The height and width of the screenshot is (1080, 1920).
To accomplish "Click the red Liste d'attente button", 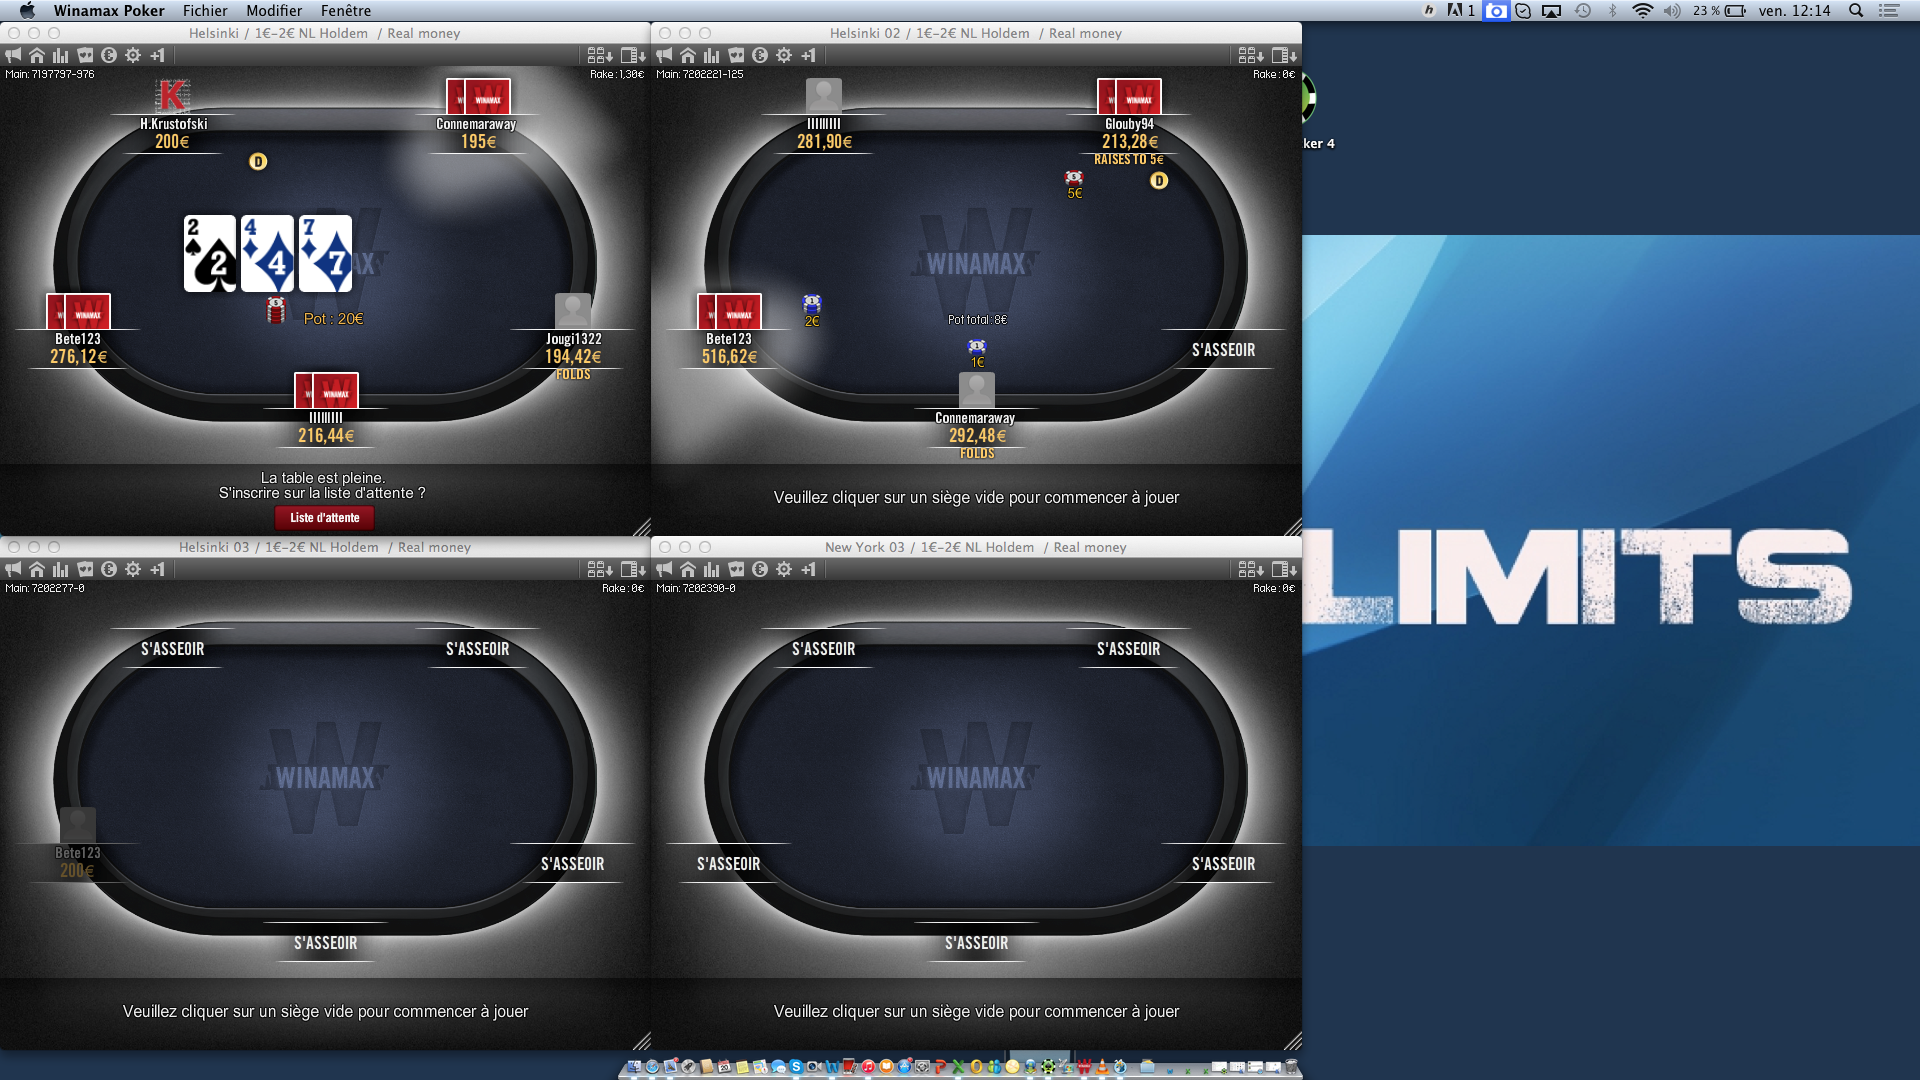I will point(325,517).
